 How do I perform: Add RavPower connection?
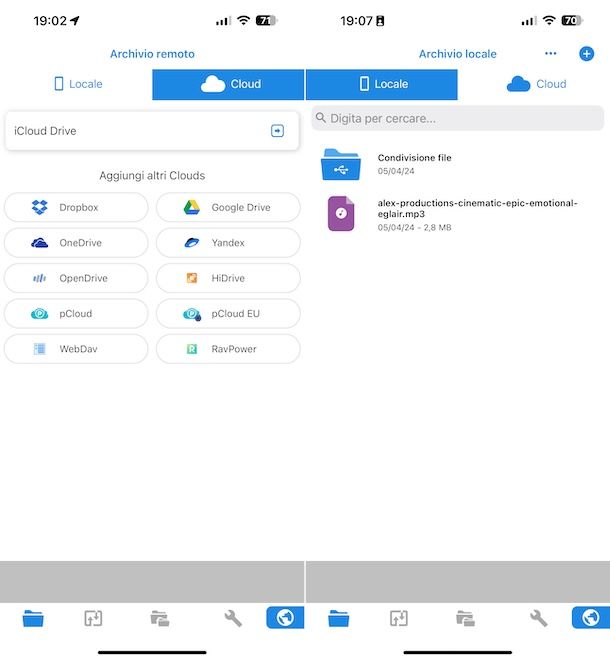(228, 349)
